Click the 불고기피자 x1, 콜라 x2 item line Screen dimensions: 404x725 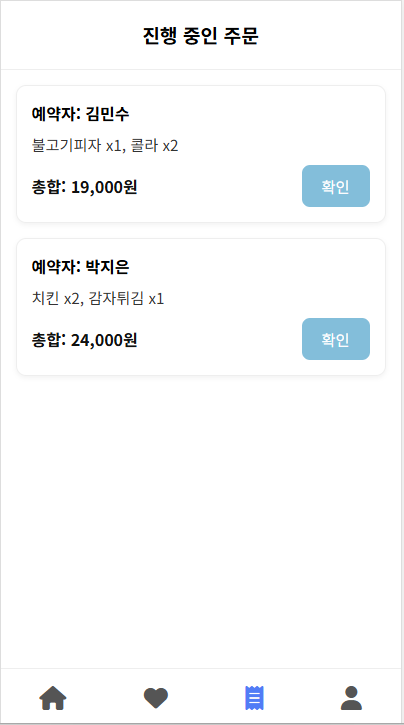[x=105, y=146]
